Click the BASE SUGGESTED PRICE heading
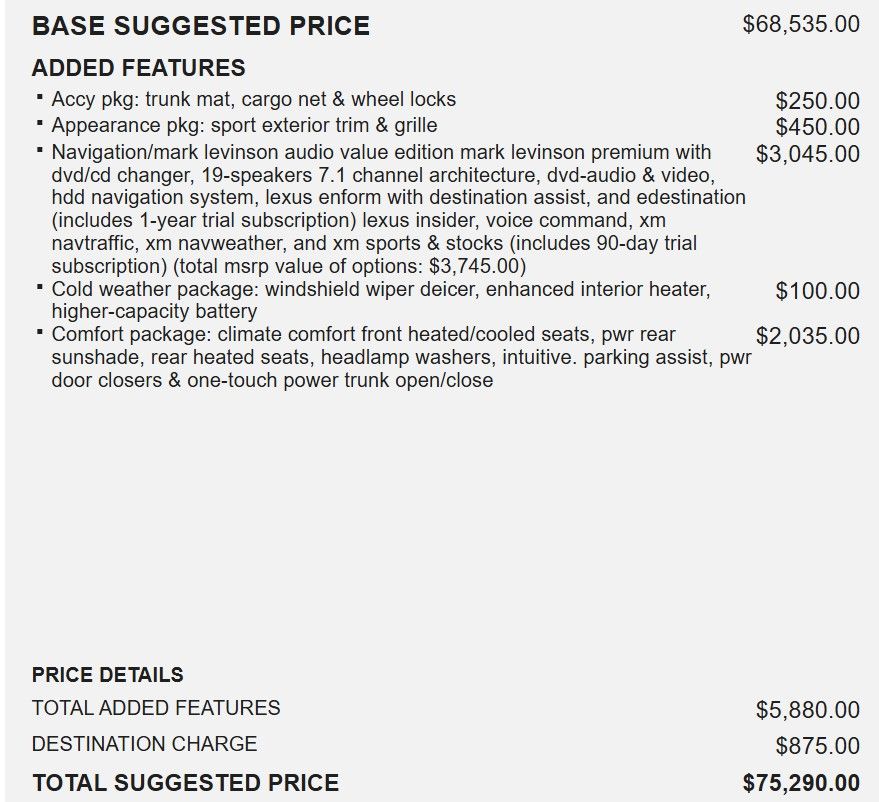879x802 pixels. pos(200,26)
